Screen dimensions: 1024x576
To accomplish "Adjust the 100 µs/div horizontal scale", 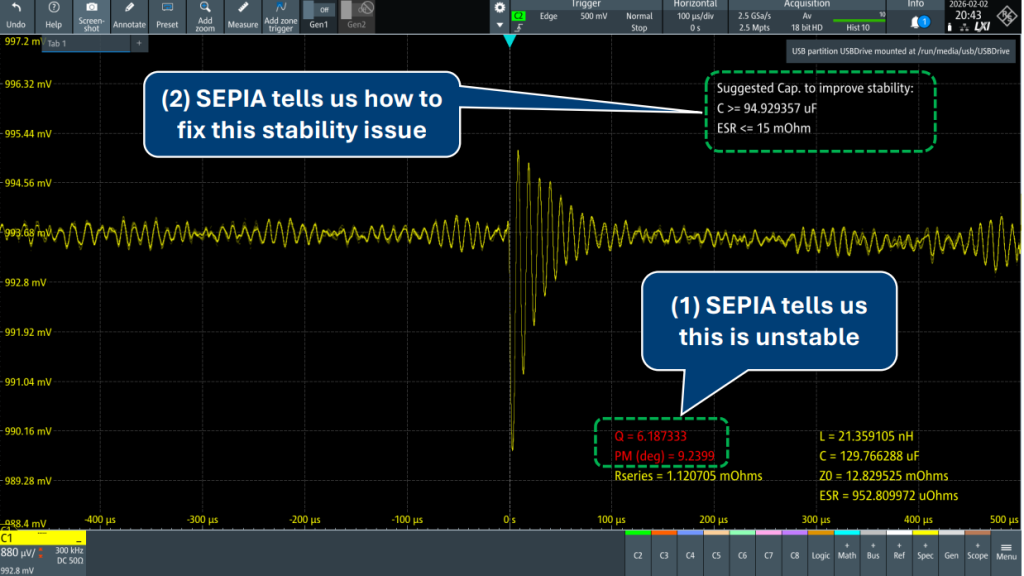I will tap(695, 16).
